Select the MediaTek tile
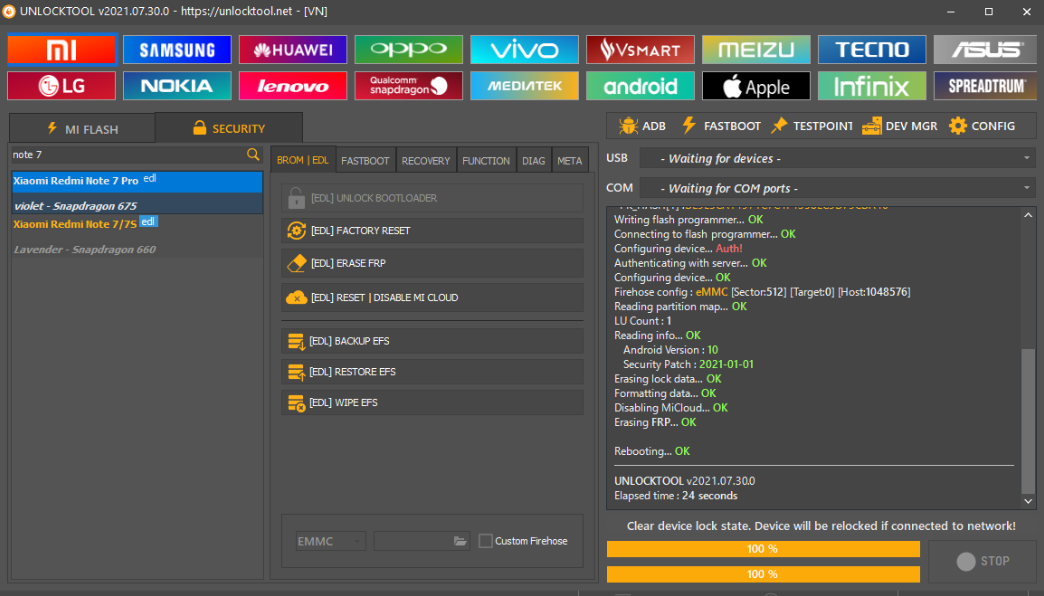Screen dimensions: 1044x596 click(525, 86)
